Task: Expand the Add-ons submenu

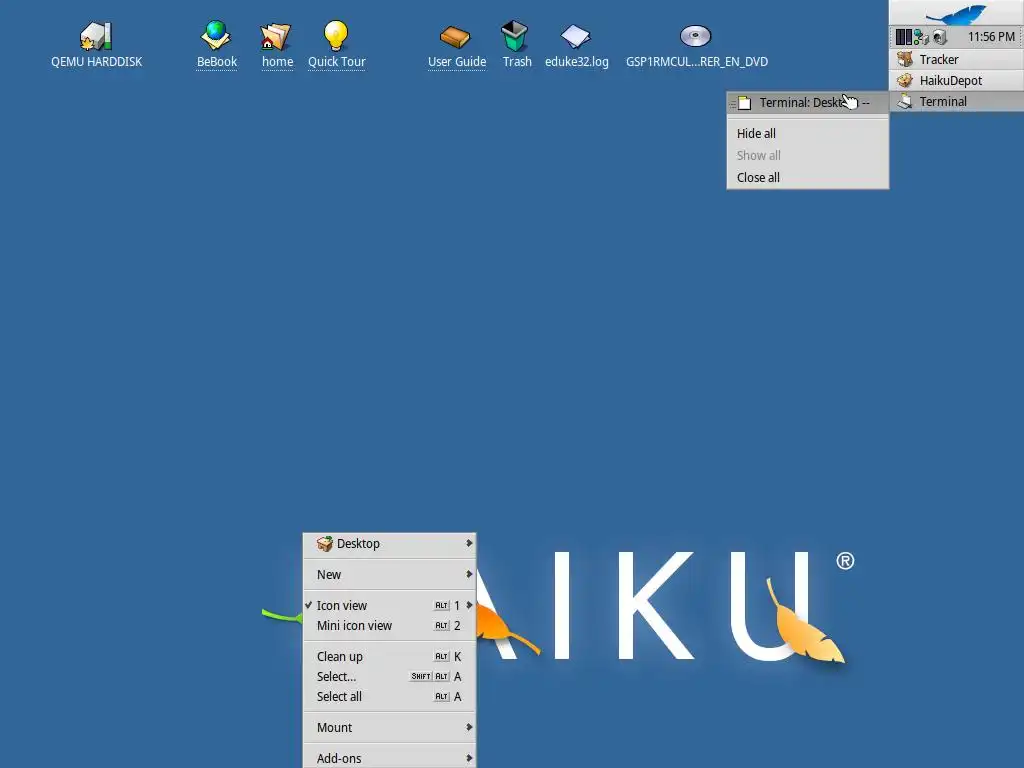Action: click(x=389, y=758)
